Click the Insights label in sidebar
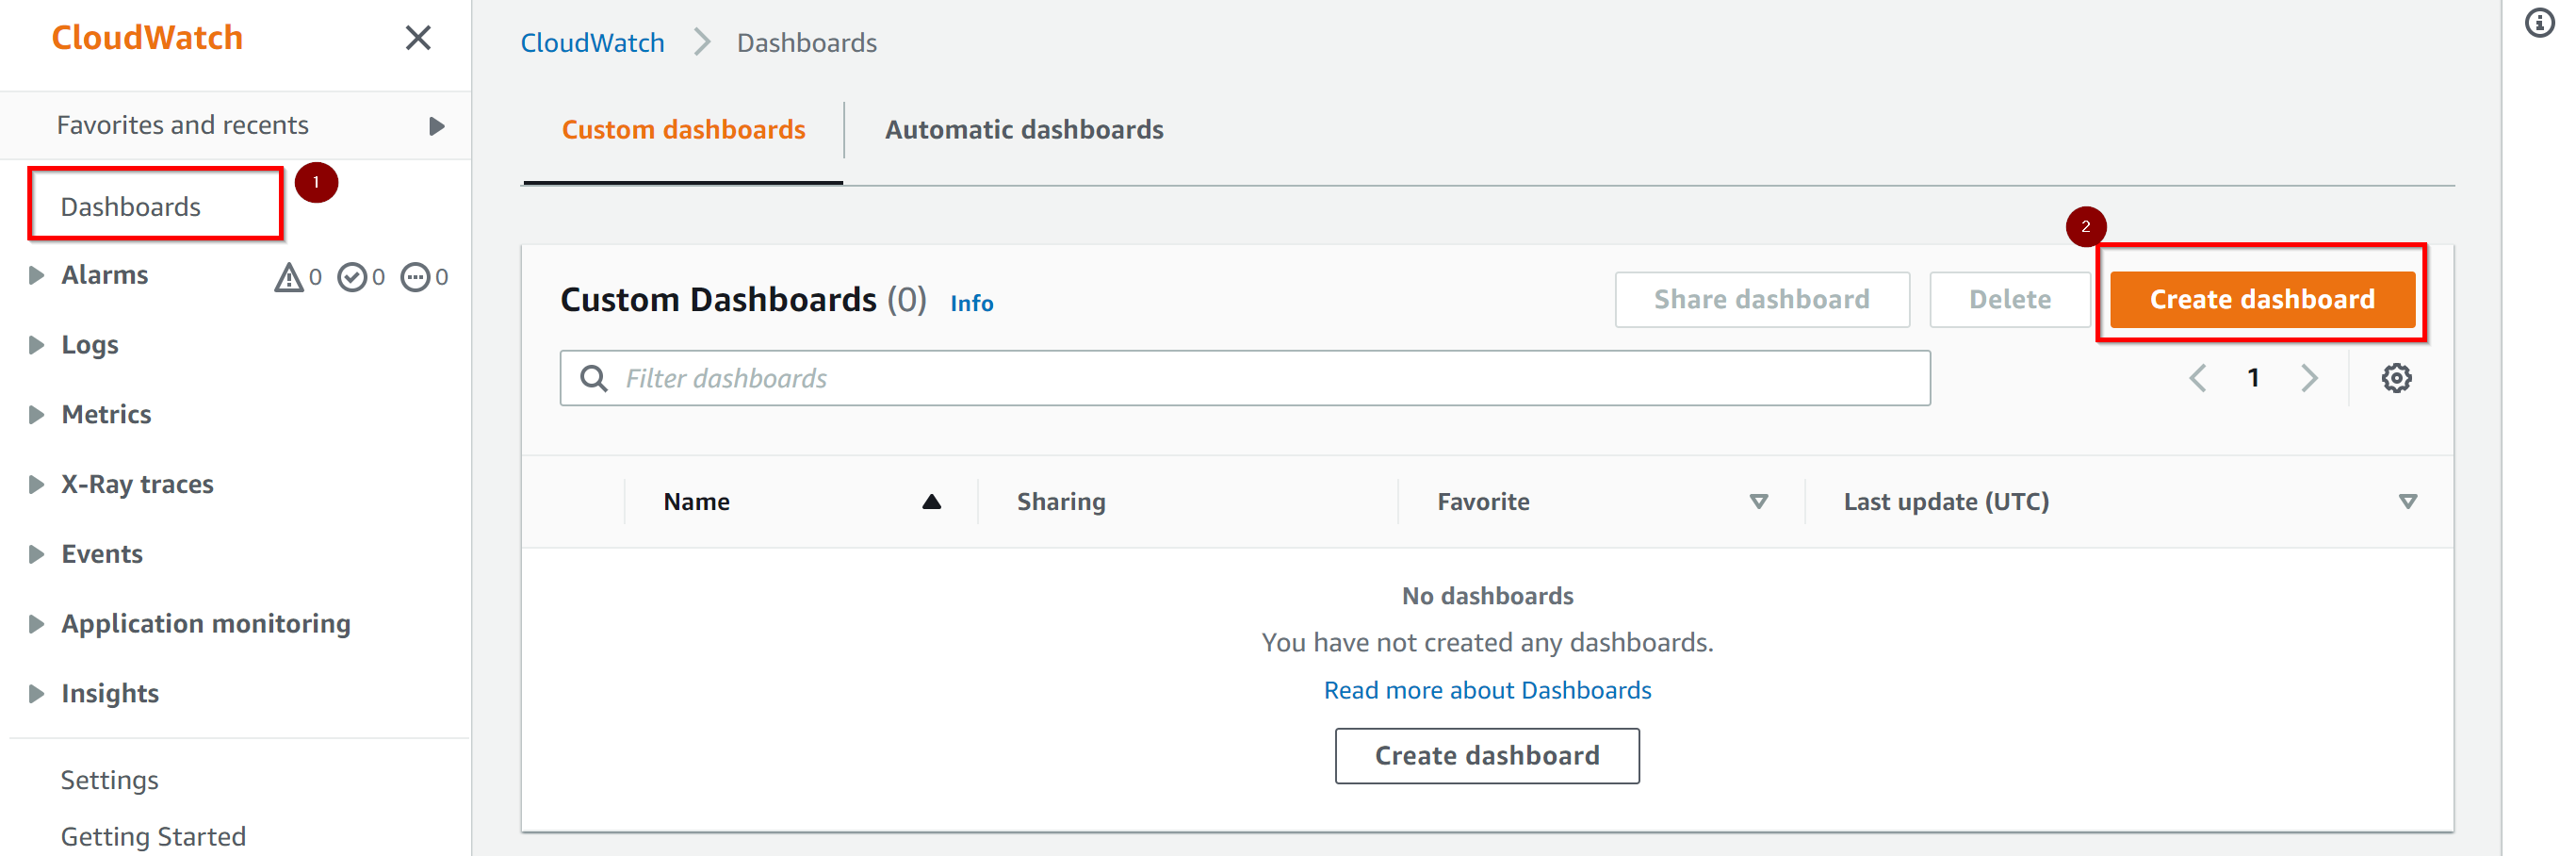Screen dimensions: 2576x856 click(110, 694)
